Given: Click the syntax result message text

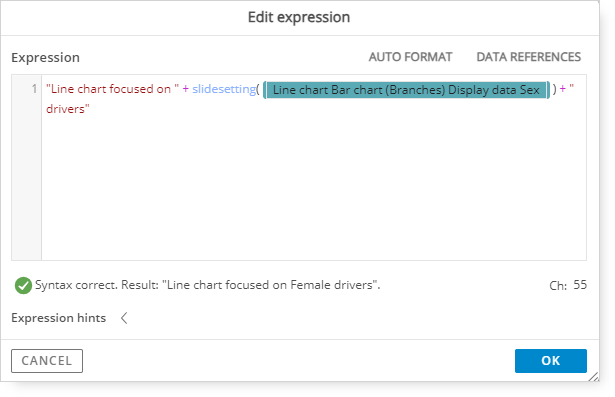Looking at the screenshot, I should [x=207, y=285].
